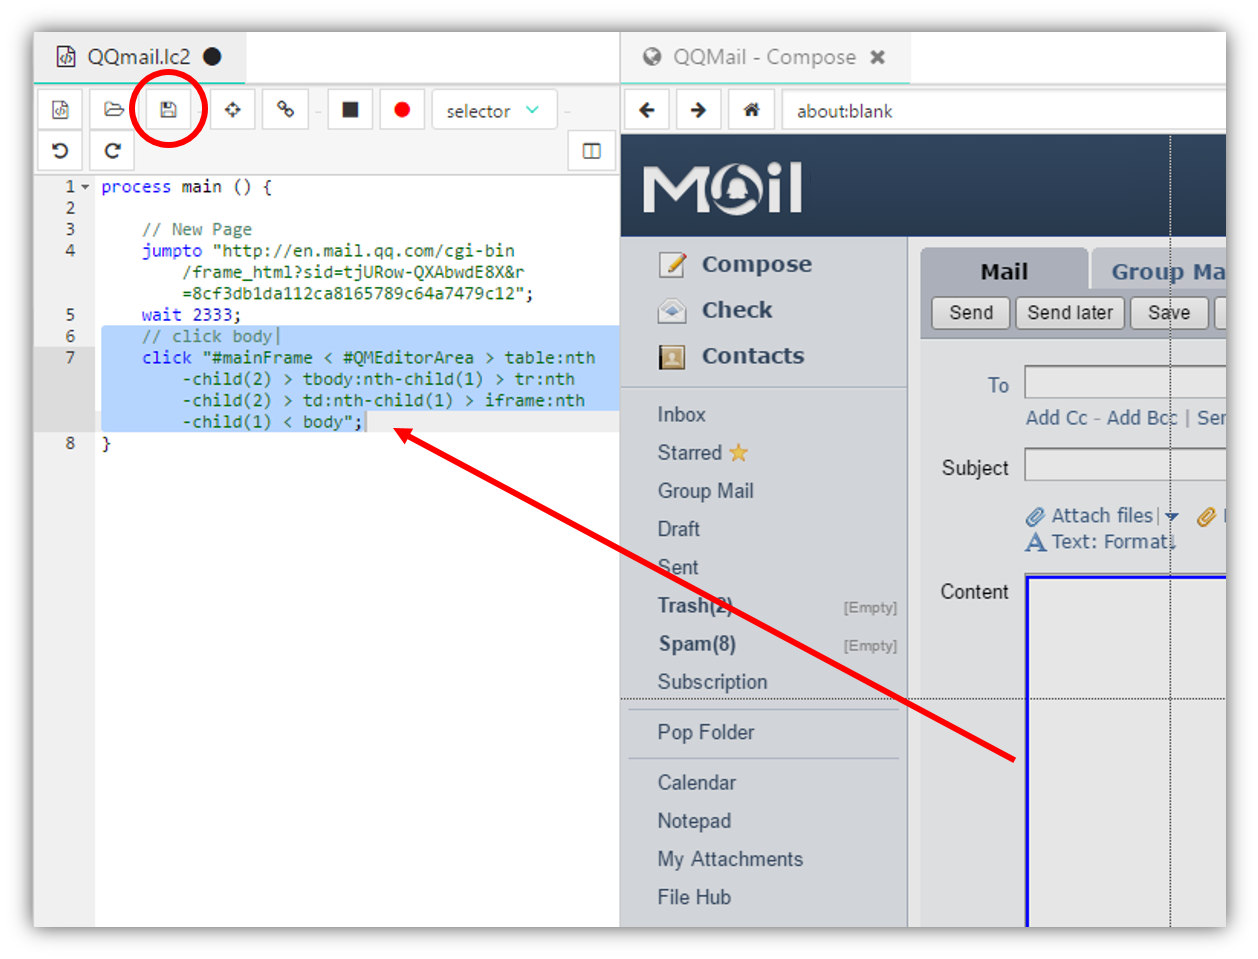Select the Mail compose tab
Viewport: 1258px width, 959px height.
[x=1004, y=271]
